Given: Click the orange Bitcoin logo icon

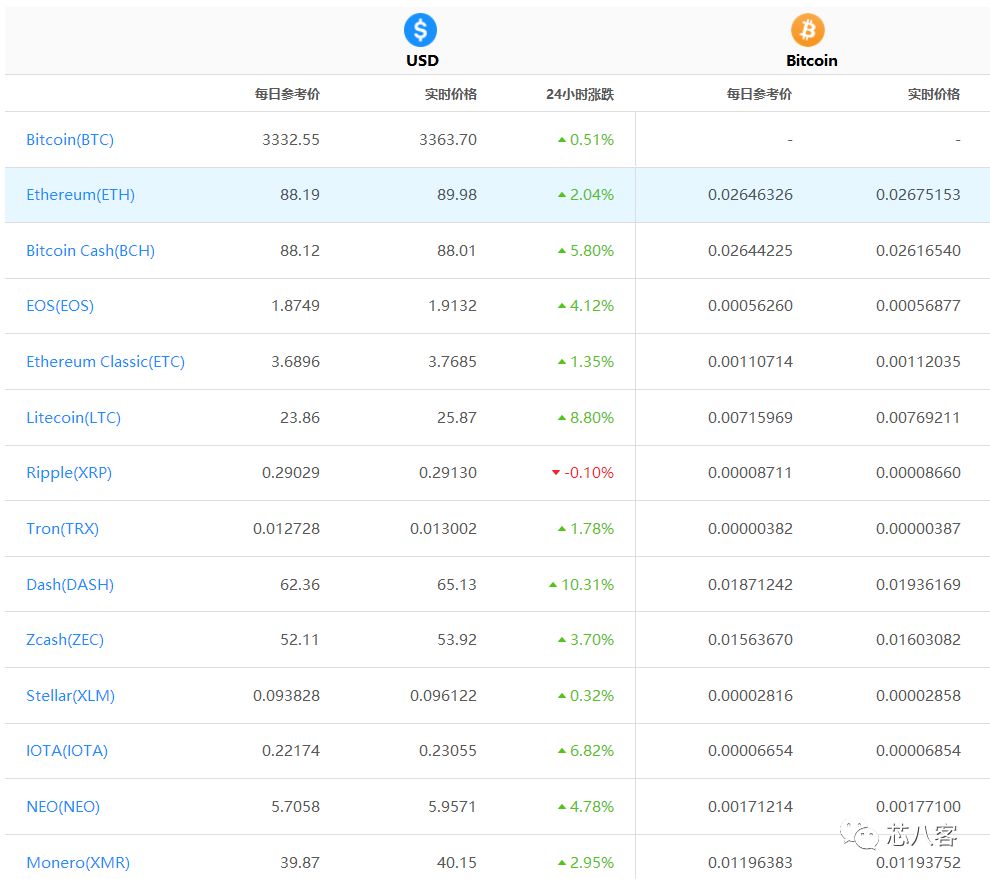Looking at the screenshot, I should [808, 30].
